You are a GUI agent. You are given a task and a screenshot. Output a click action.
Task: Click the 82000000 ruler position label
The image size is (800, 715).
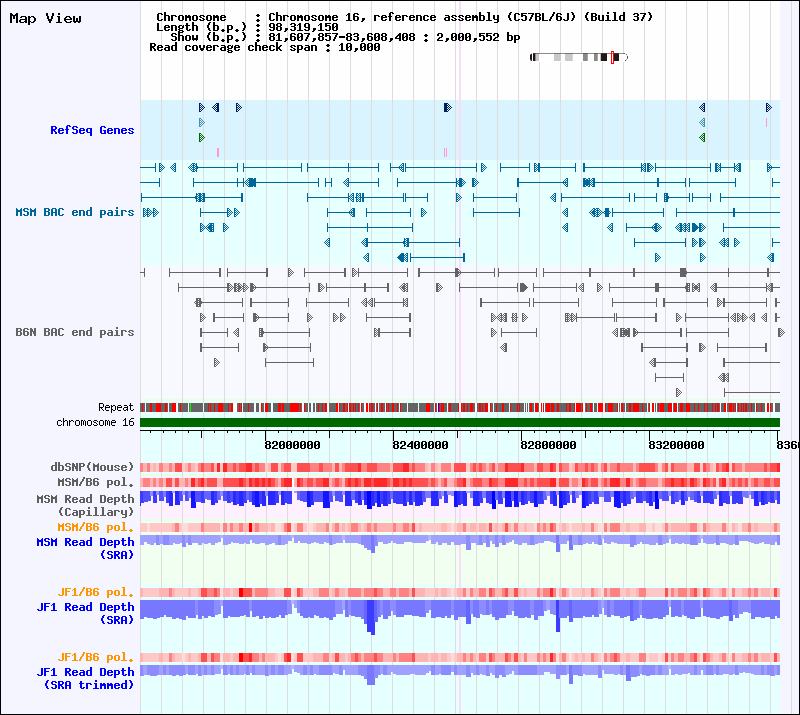point(292,445)
